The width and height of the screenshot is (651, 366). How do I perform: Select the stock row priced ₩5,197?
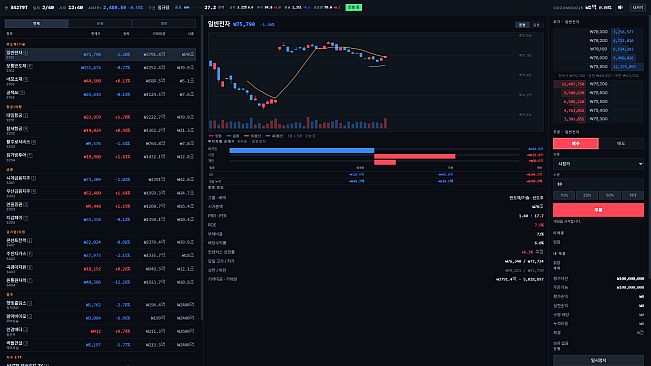[100, 345]
